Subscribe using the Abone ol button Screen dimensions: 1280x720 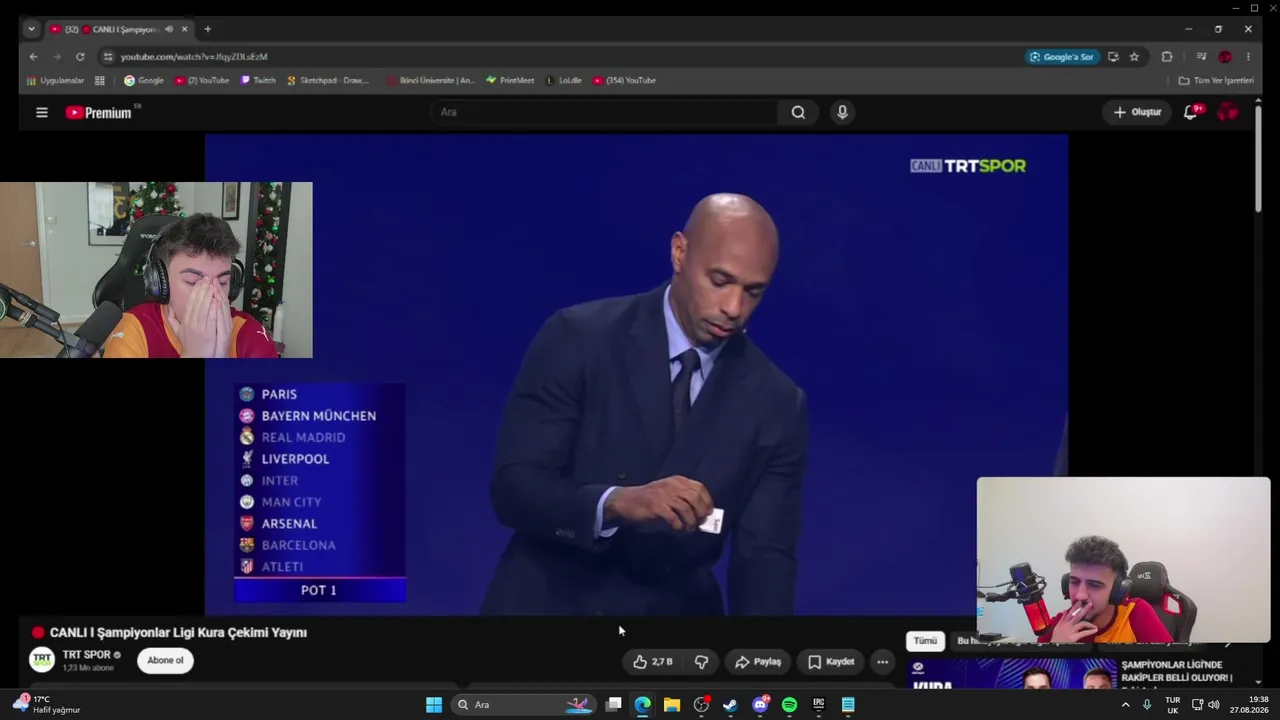(165, 660)
